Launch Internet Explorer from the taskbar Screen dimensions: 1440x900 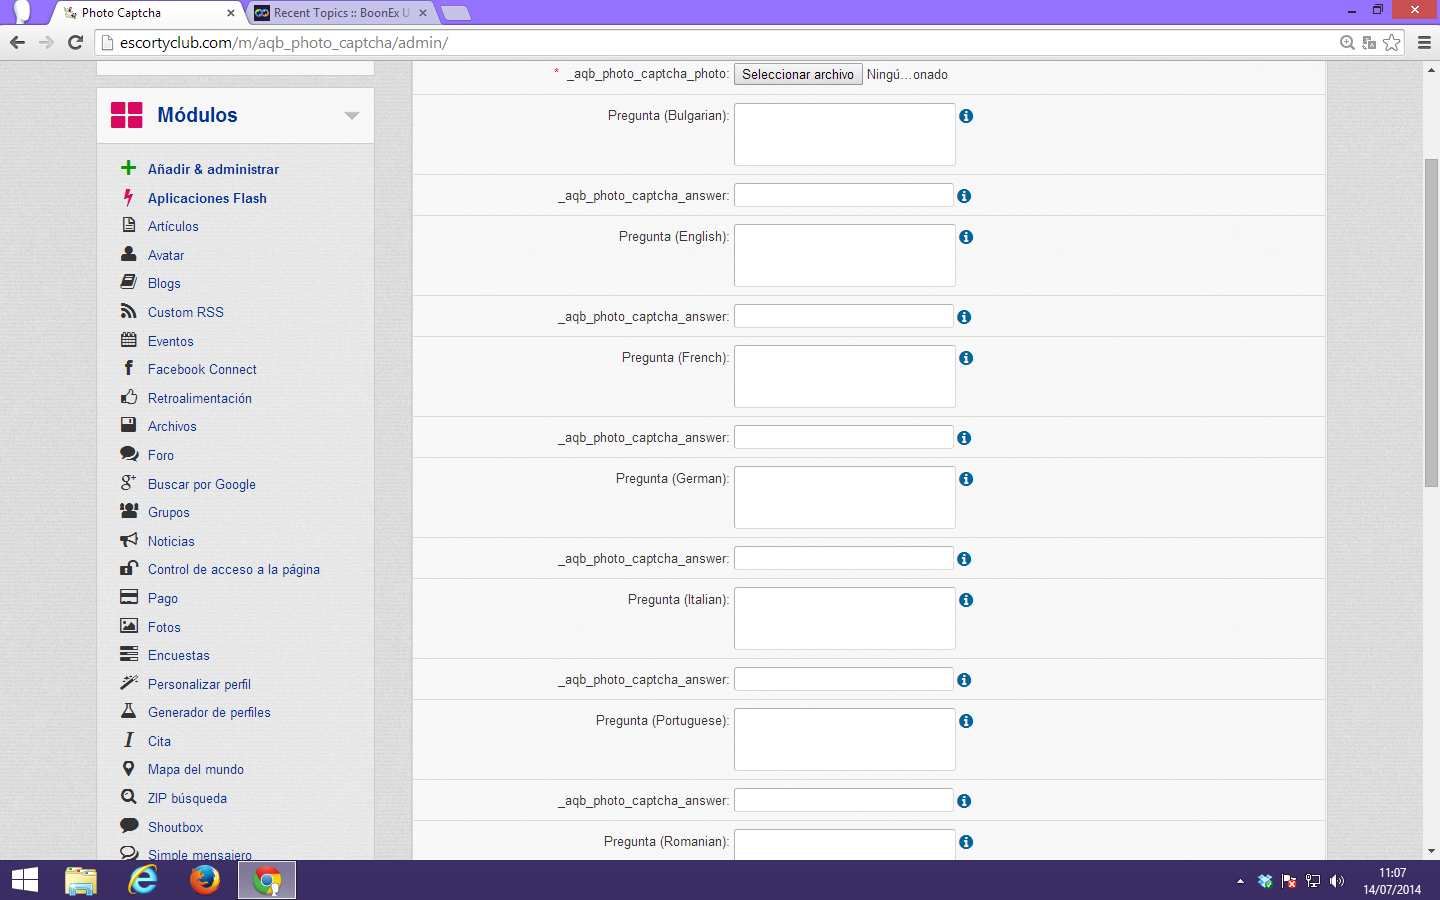[143, 880]
